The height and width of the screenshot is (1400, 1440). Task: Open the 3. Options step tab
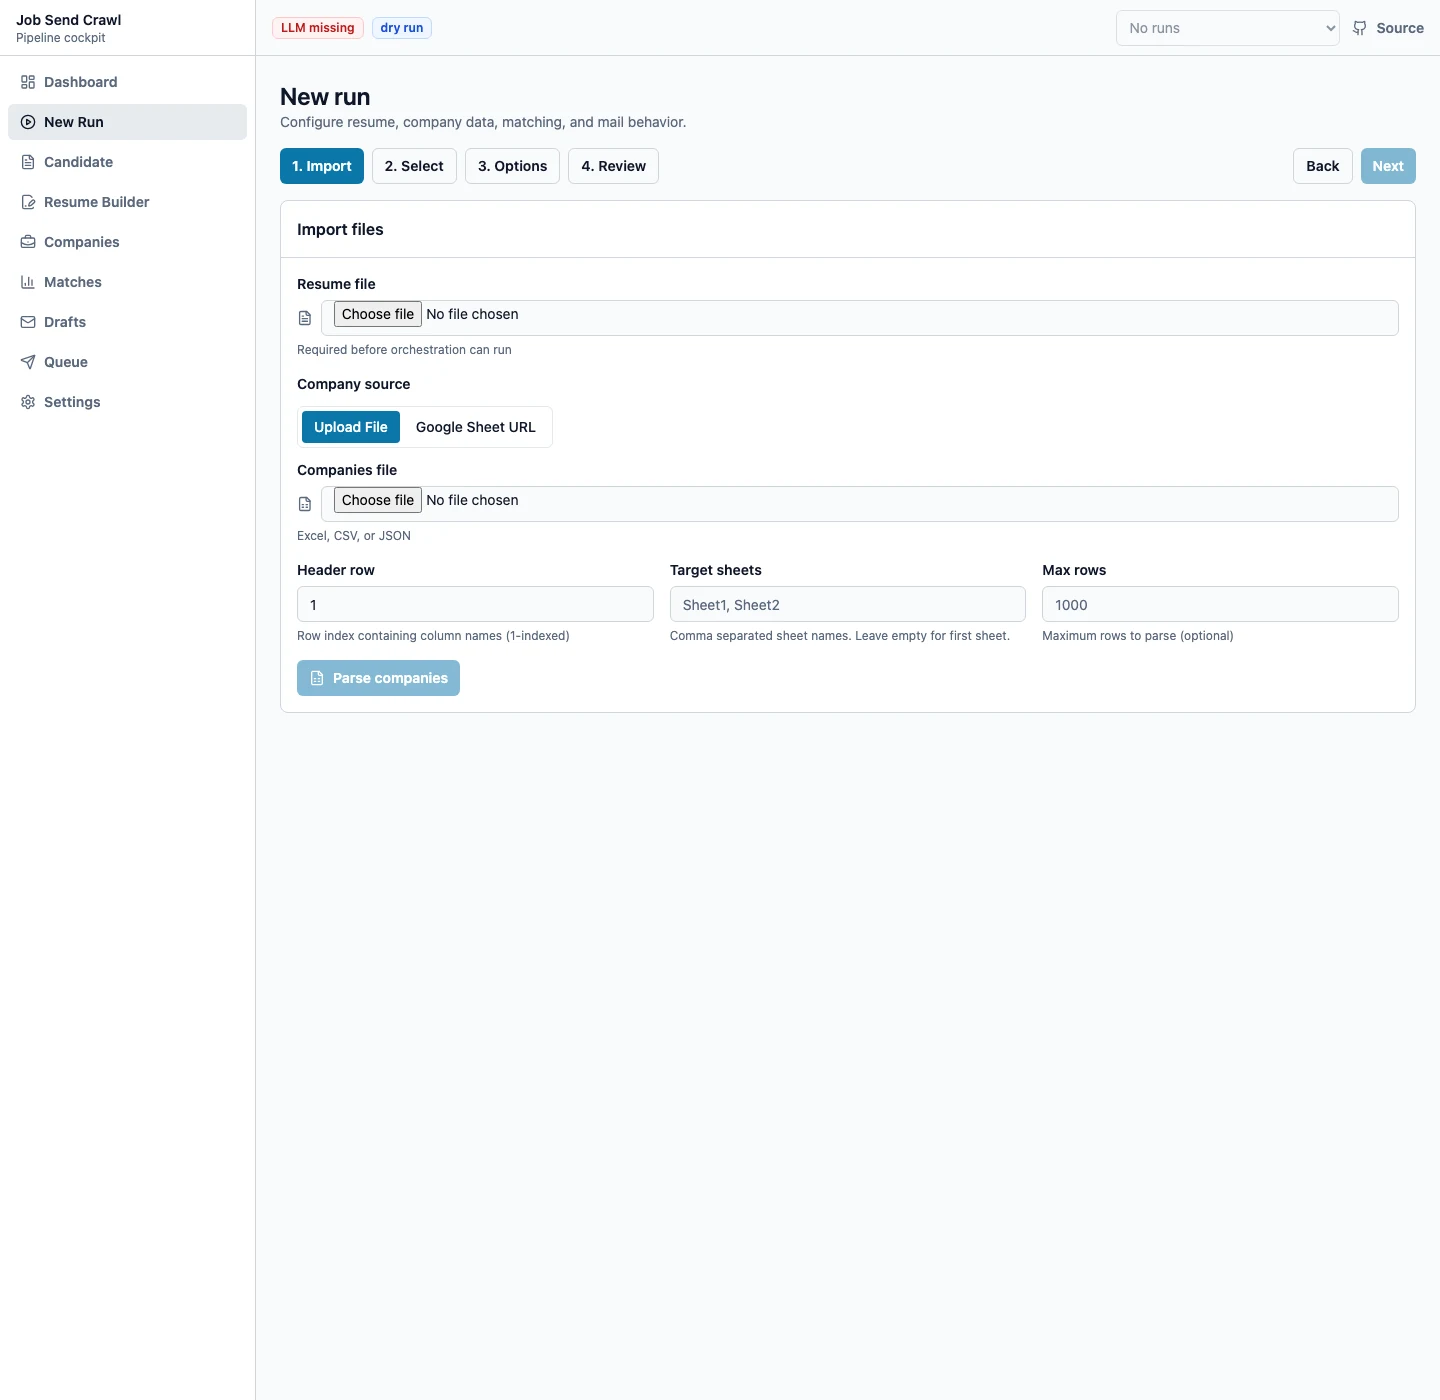coord(512,166)
